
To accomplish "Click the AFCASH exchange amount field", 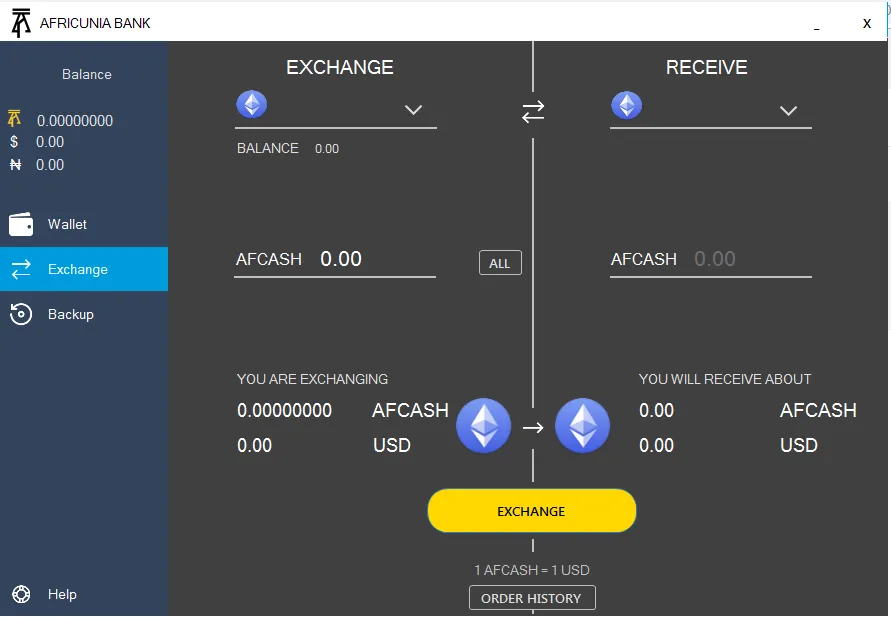I will [x=335, y=260].
